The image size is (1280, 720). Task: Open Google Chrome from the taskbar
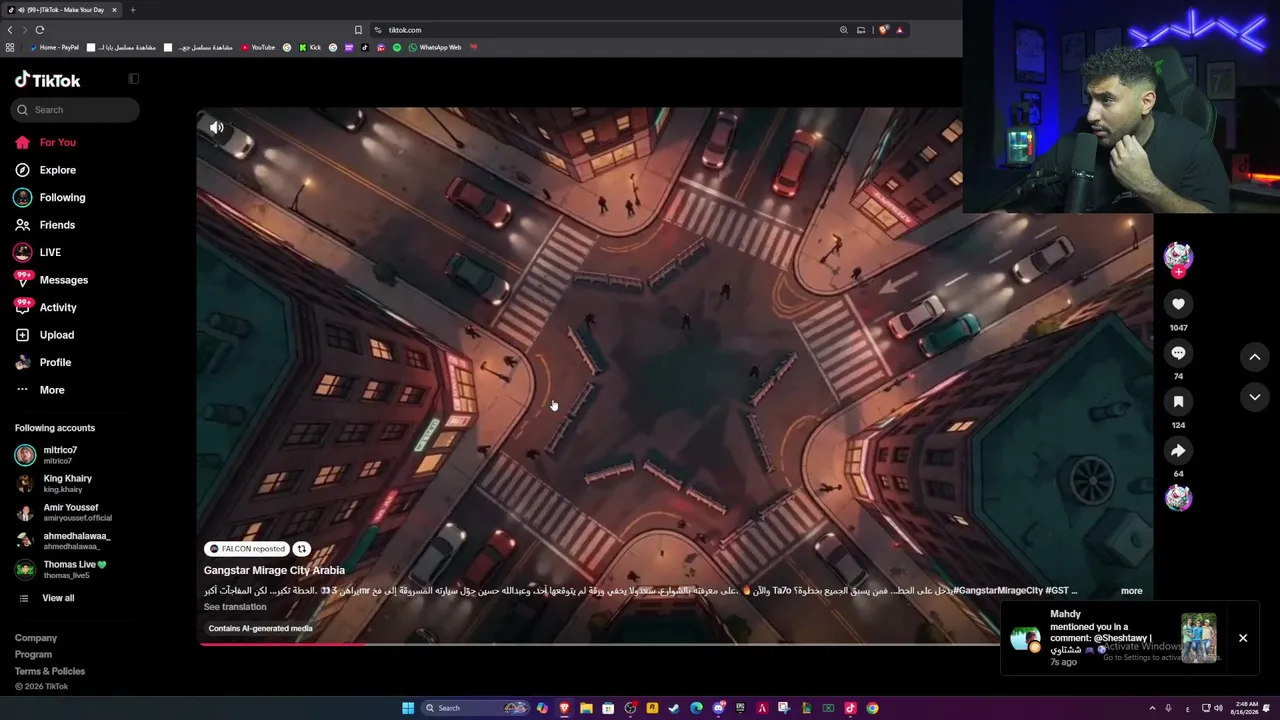872,708
